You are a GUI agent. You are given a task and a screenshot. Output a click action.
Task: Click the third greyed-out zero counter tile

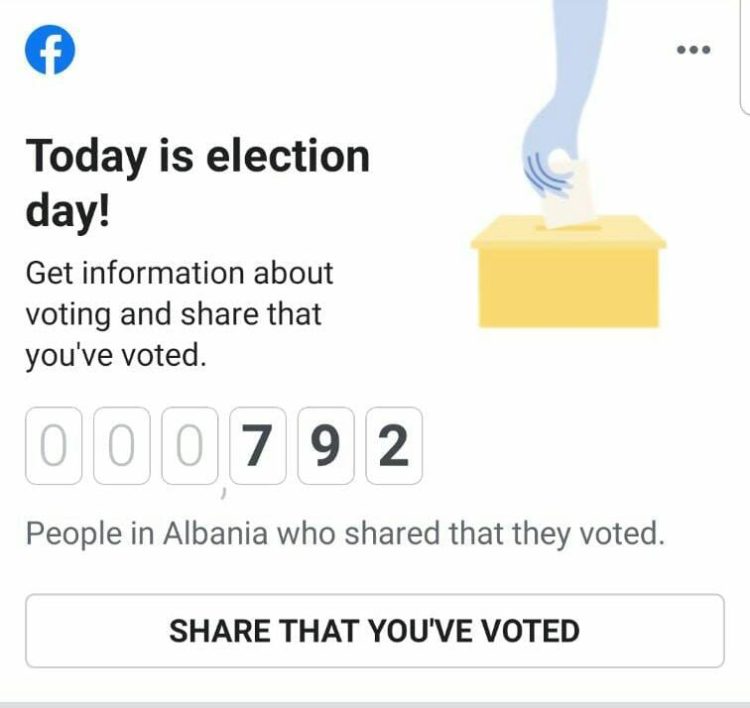coord(190,446)
